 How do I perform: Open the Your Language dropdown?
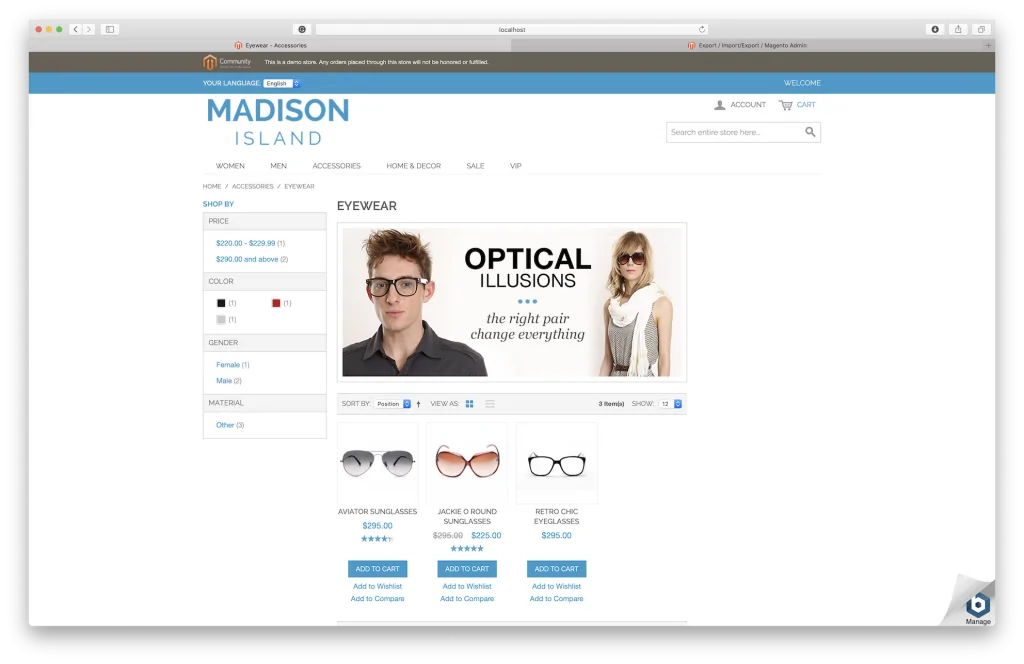coord(281,84)
